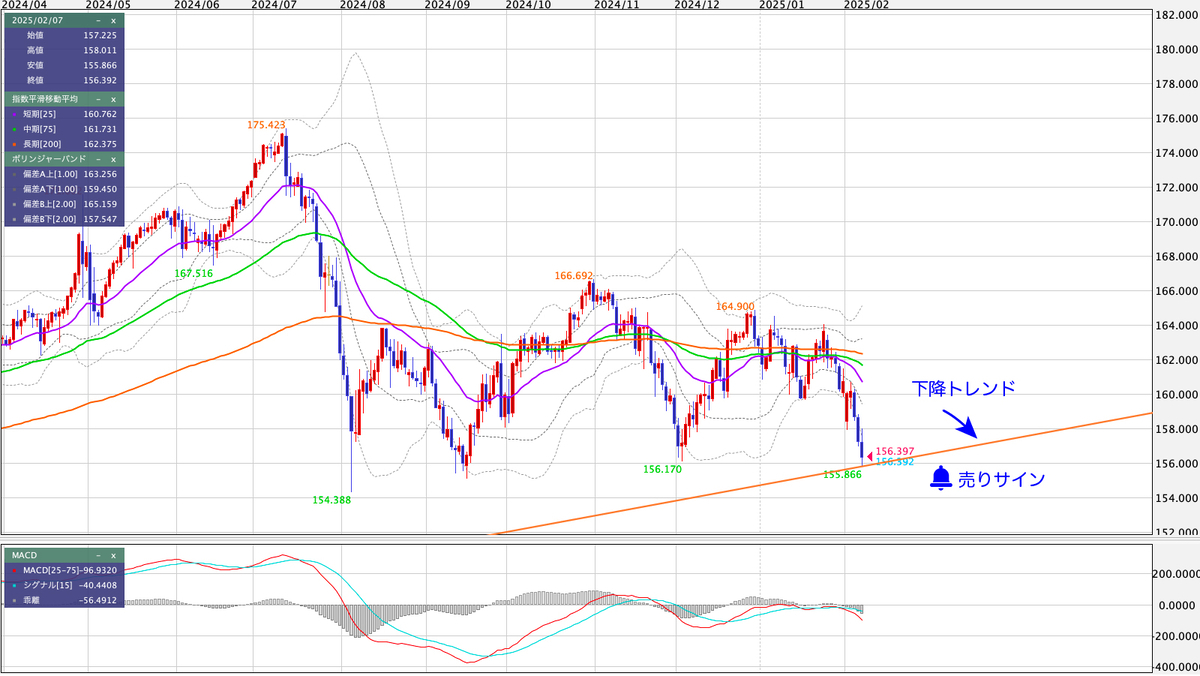Click the 乖離 legend label
Viewport: 1200px width, 676px height.
coord(32,600)
